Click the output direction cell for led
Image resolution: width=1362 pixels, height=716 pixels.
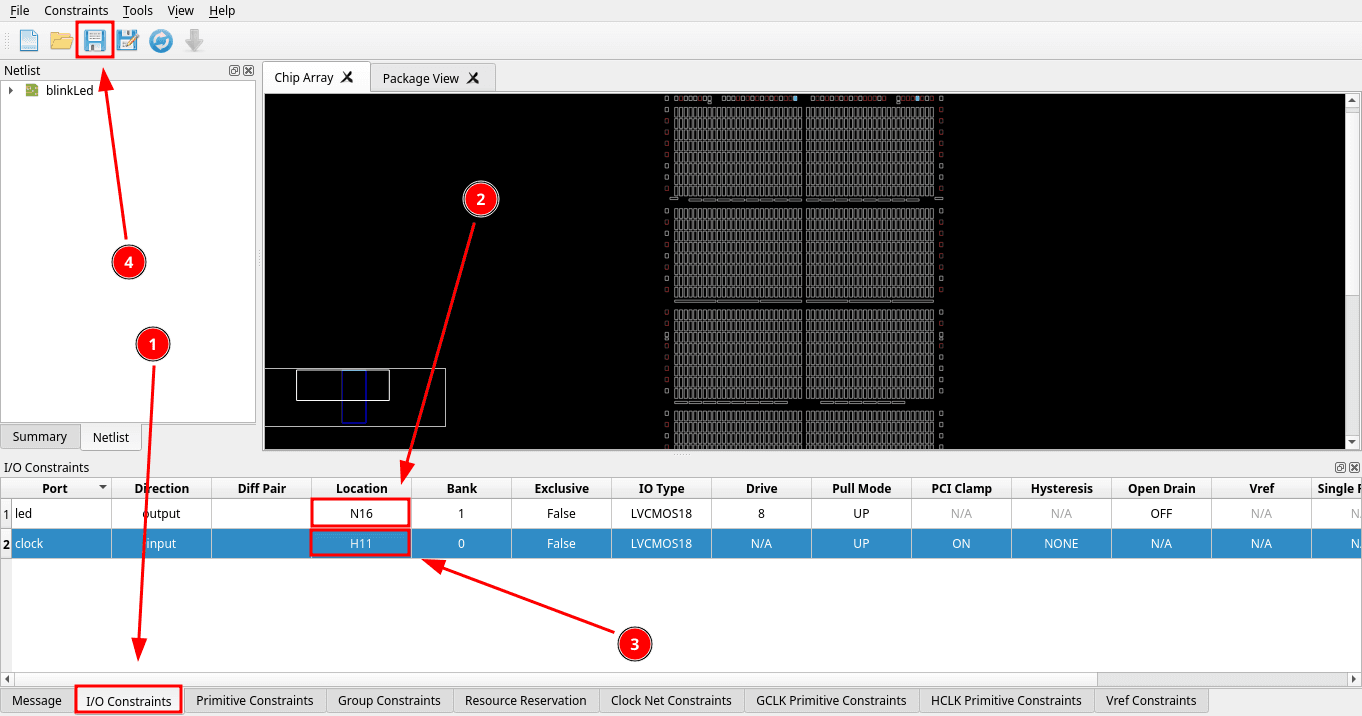tap(161, 513)
